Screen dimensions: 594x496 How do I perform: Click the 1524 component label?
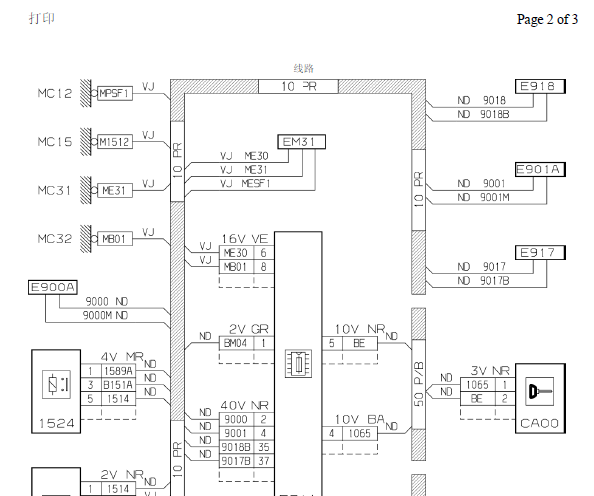(x=56, y=423)
